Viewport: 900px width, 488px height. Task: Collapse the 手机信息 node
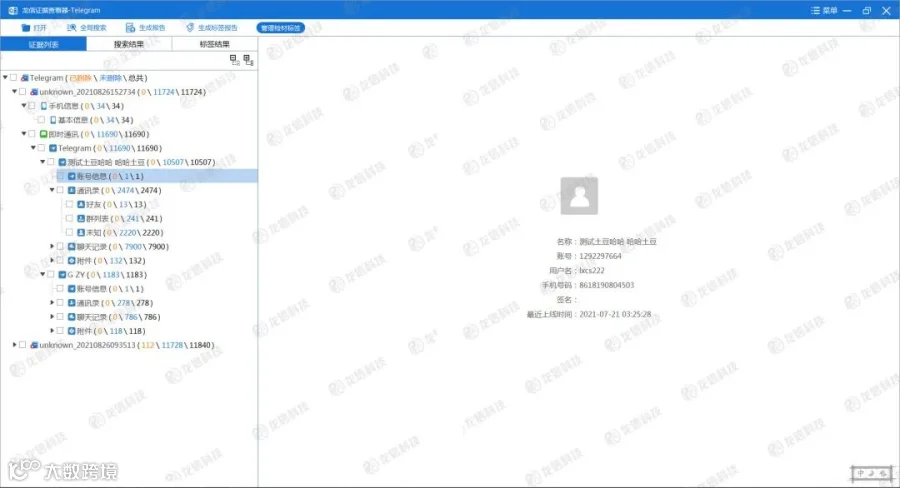(x=24, y=106)
